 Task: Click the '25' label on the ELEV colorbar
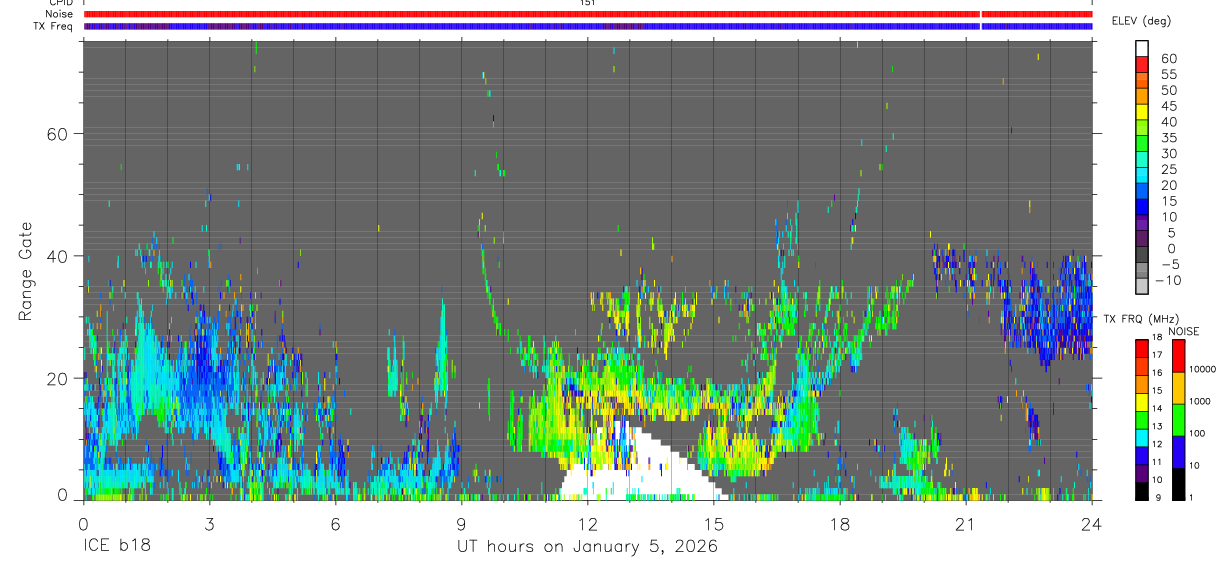1168,170
